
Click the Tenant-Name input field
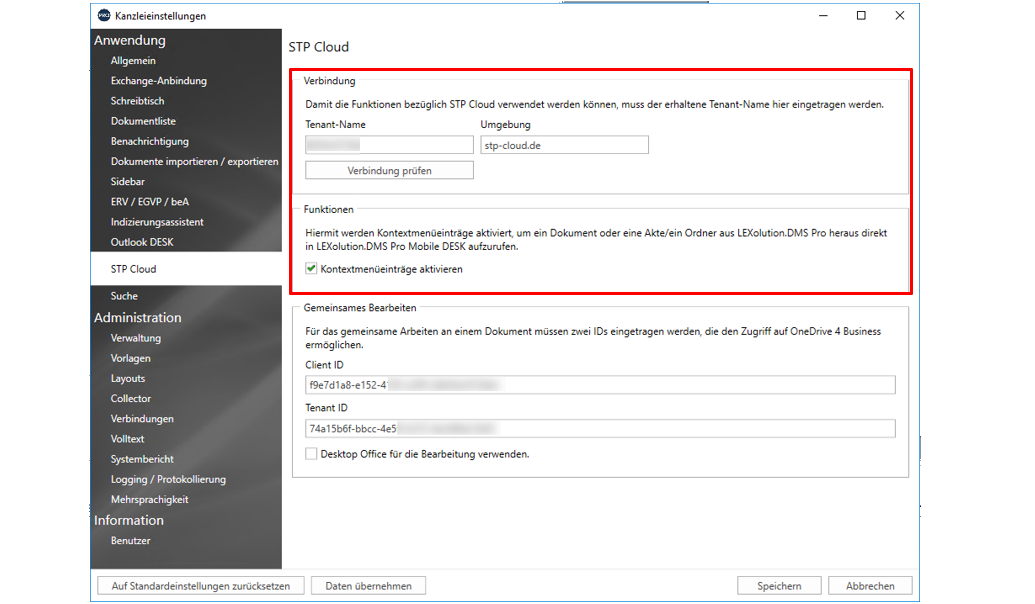[x=389, y=145]
